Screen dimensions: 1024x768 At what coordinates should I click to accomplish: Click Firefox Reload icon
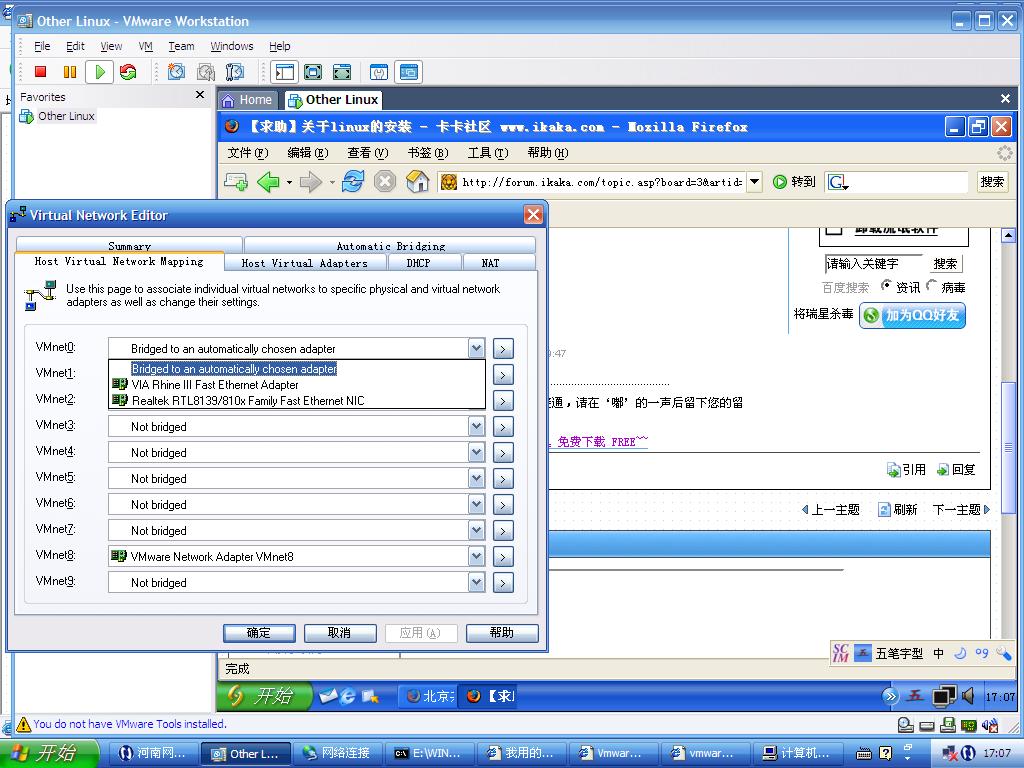coord(353,182)
